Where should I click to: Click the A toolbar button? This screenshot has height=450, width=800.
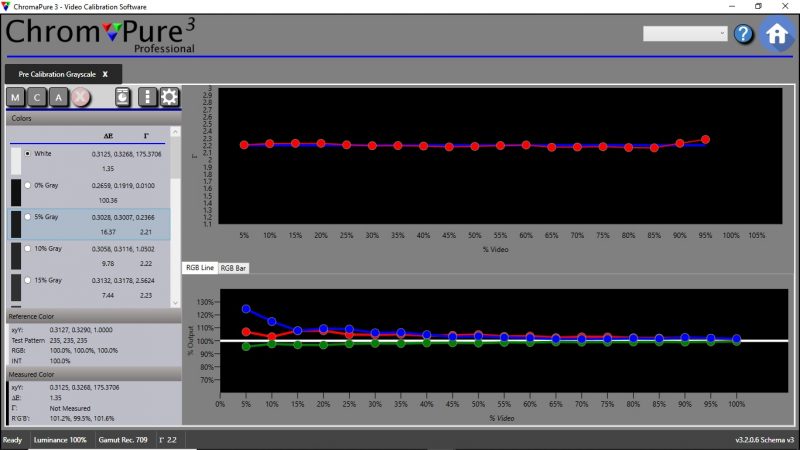click(59, 97)
